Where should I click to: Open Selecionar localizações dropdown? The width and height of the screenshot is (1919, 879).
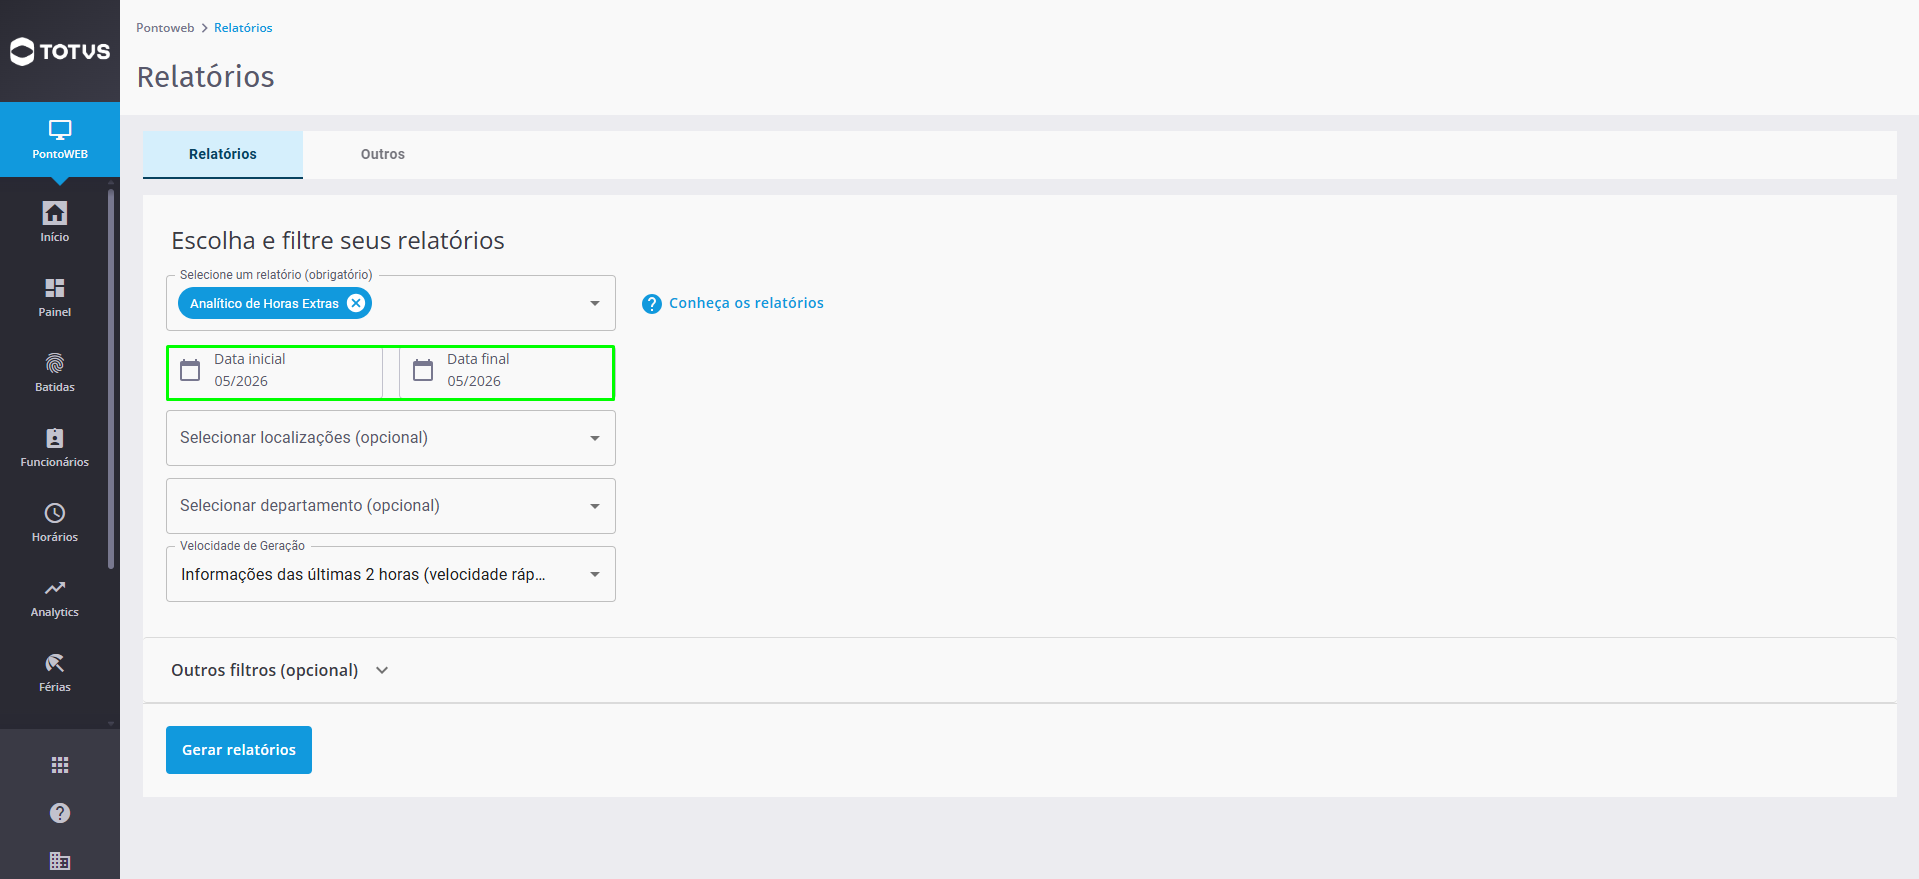[x=391, y=438]
